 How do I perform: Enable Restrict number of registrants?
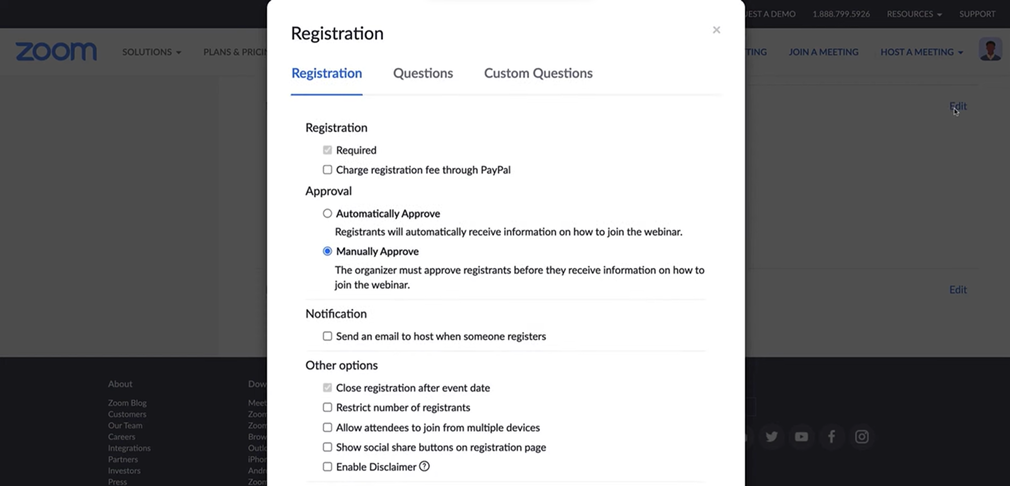327,408
